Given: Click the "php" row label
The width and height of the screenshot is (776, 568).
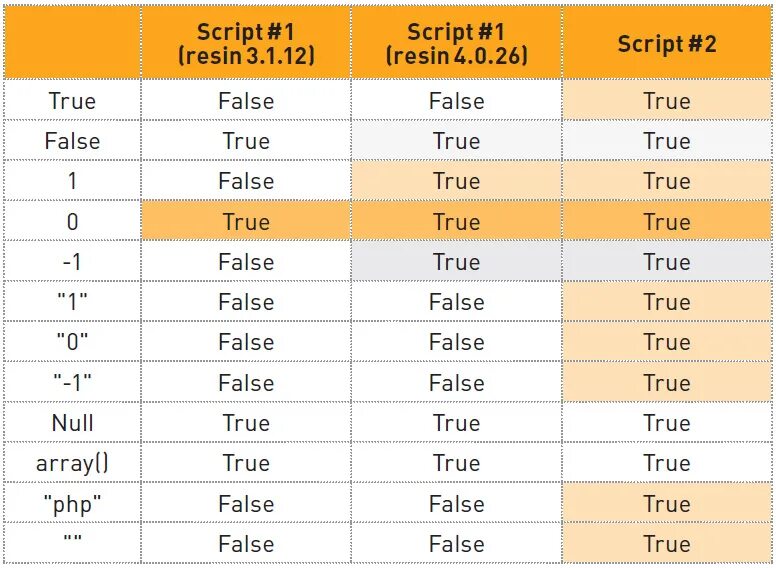Looking at the screenshot, I should [72, 504].
